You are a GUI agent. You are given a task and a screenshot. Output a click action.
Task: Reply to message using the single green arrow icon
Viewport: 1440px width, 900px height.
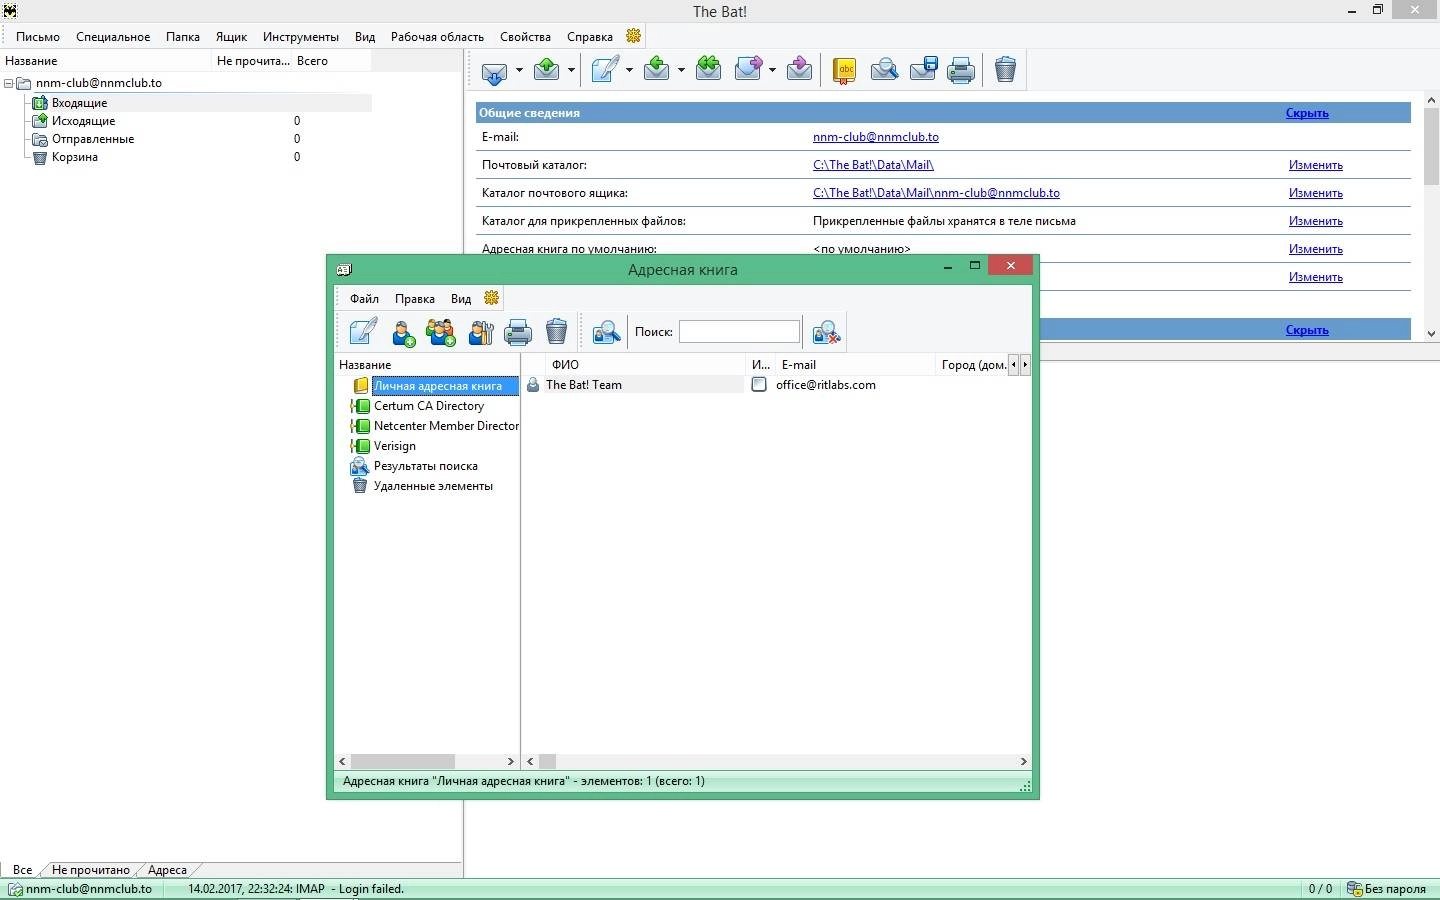(657, 69)
